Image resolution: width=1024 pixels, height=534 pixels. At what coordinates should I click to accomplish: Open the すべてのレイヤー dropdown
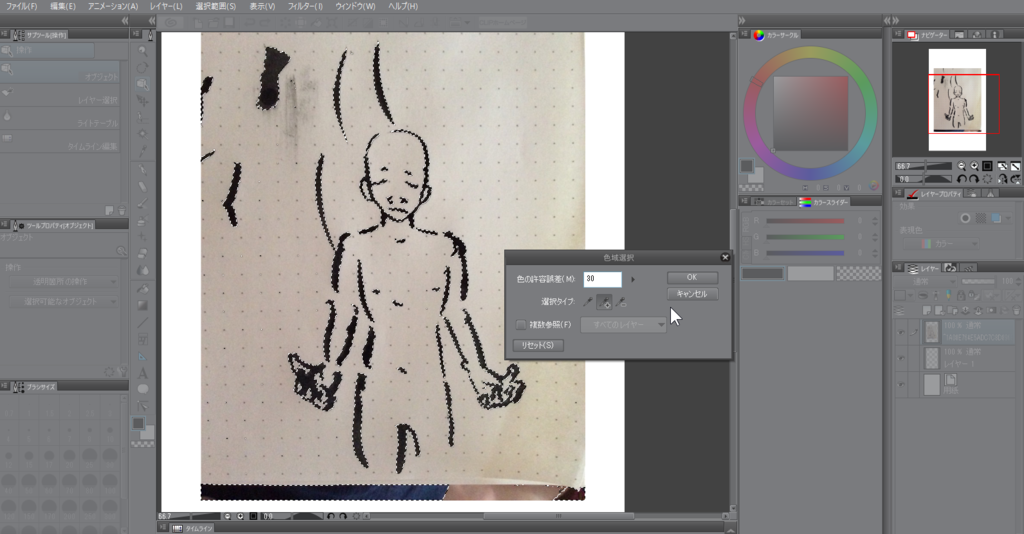click(623, 324)
